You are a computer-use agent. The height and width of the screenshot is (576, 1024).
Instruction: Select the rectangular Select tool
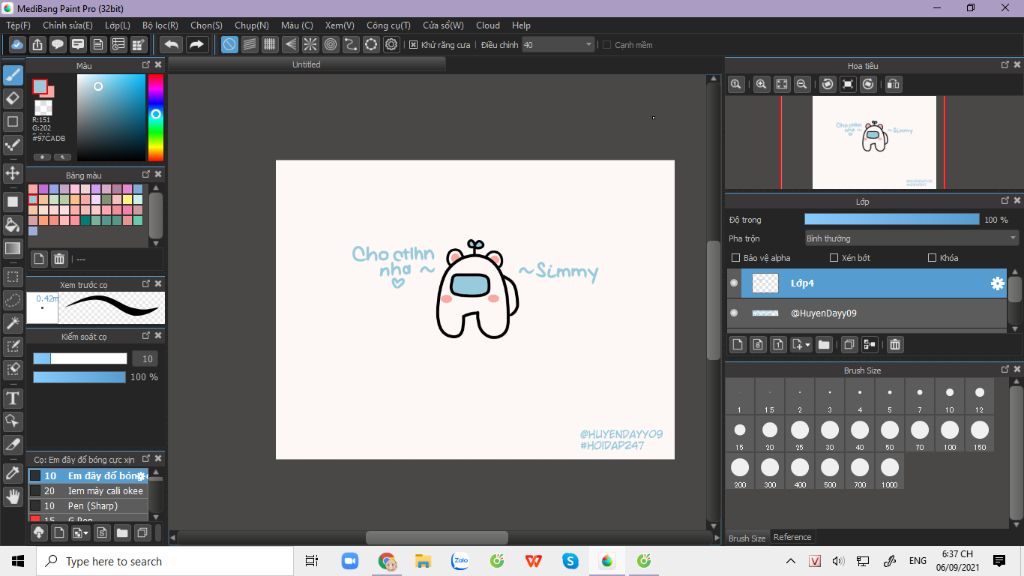(x=12, y=277)
